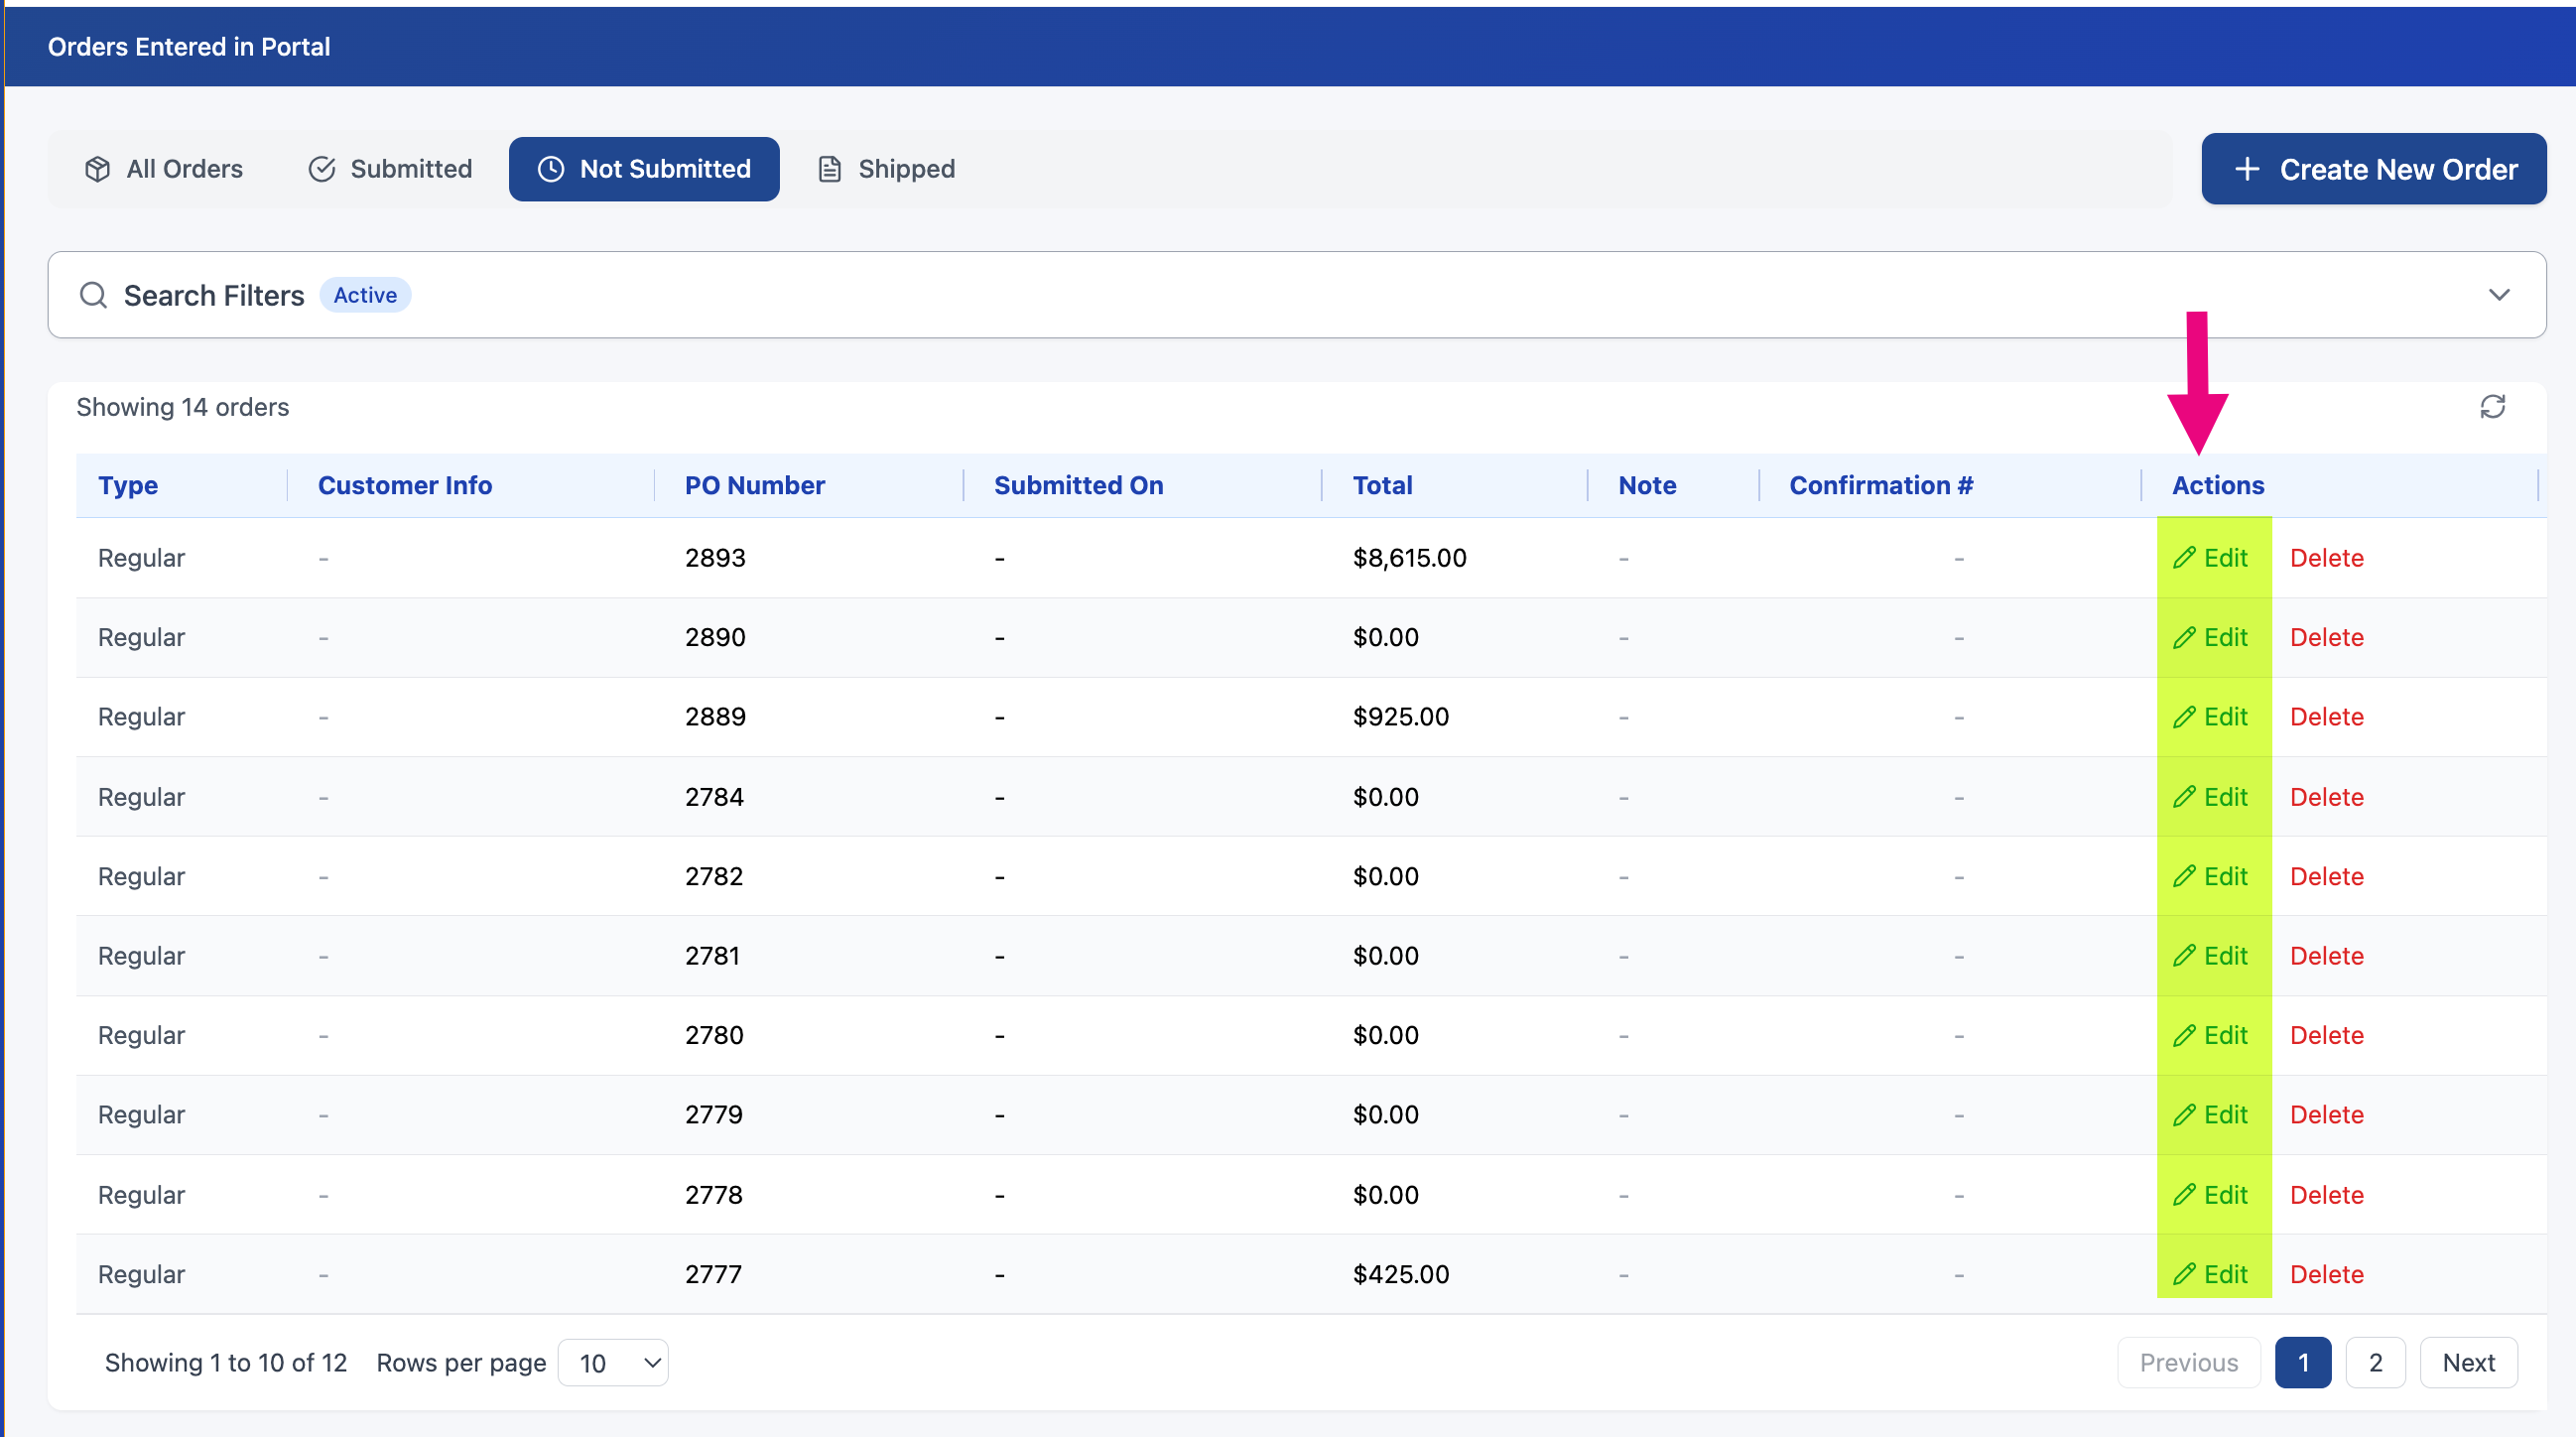
Task: Sort by the PO Number column header
Action: click(754, 485)
